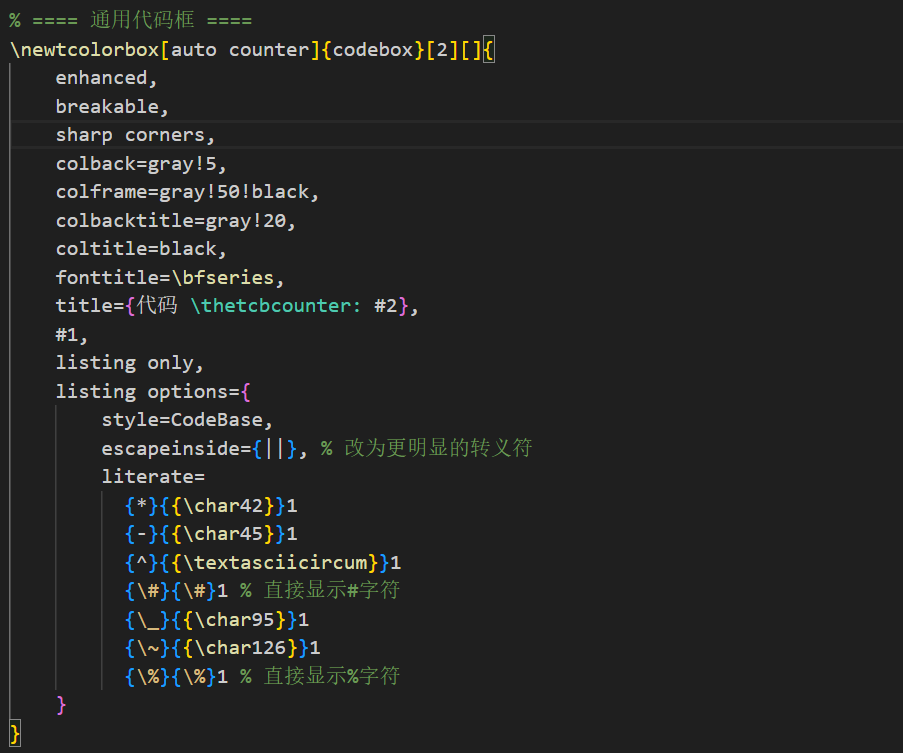The image size is (903, 753).
Task: Click the 'literate=' line
Action: [x=153, y=477]
